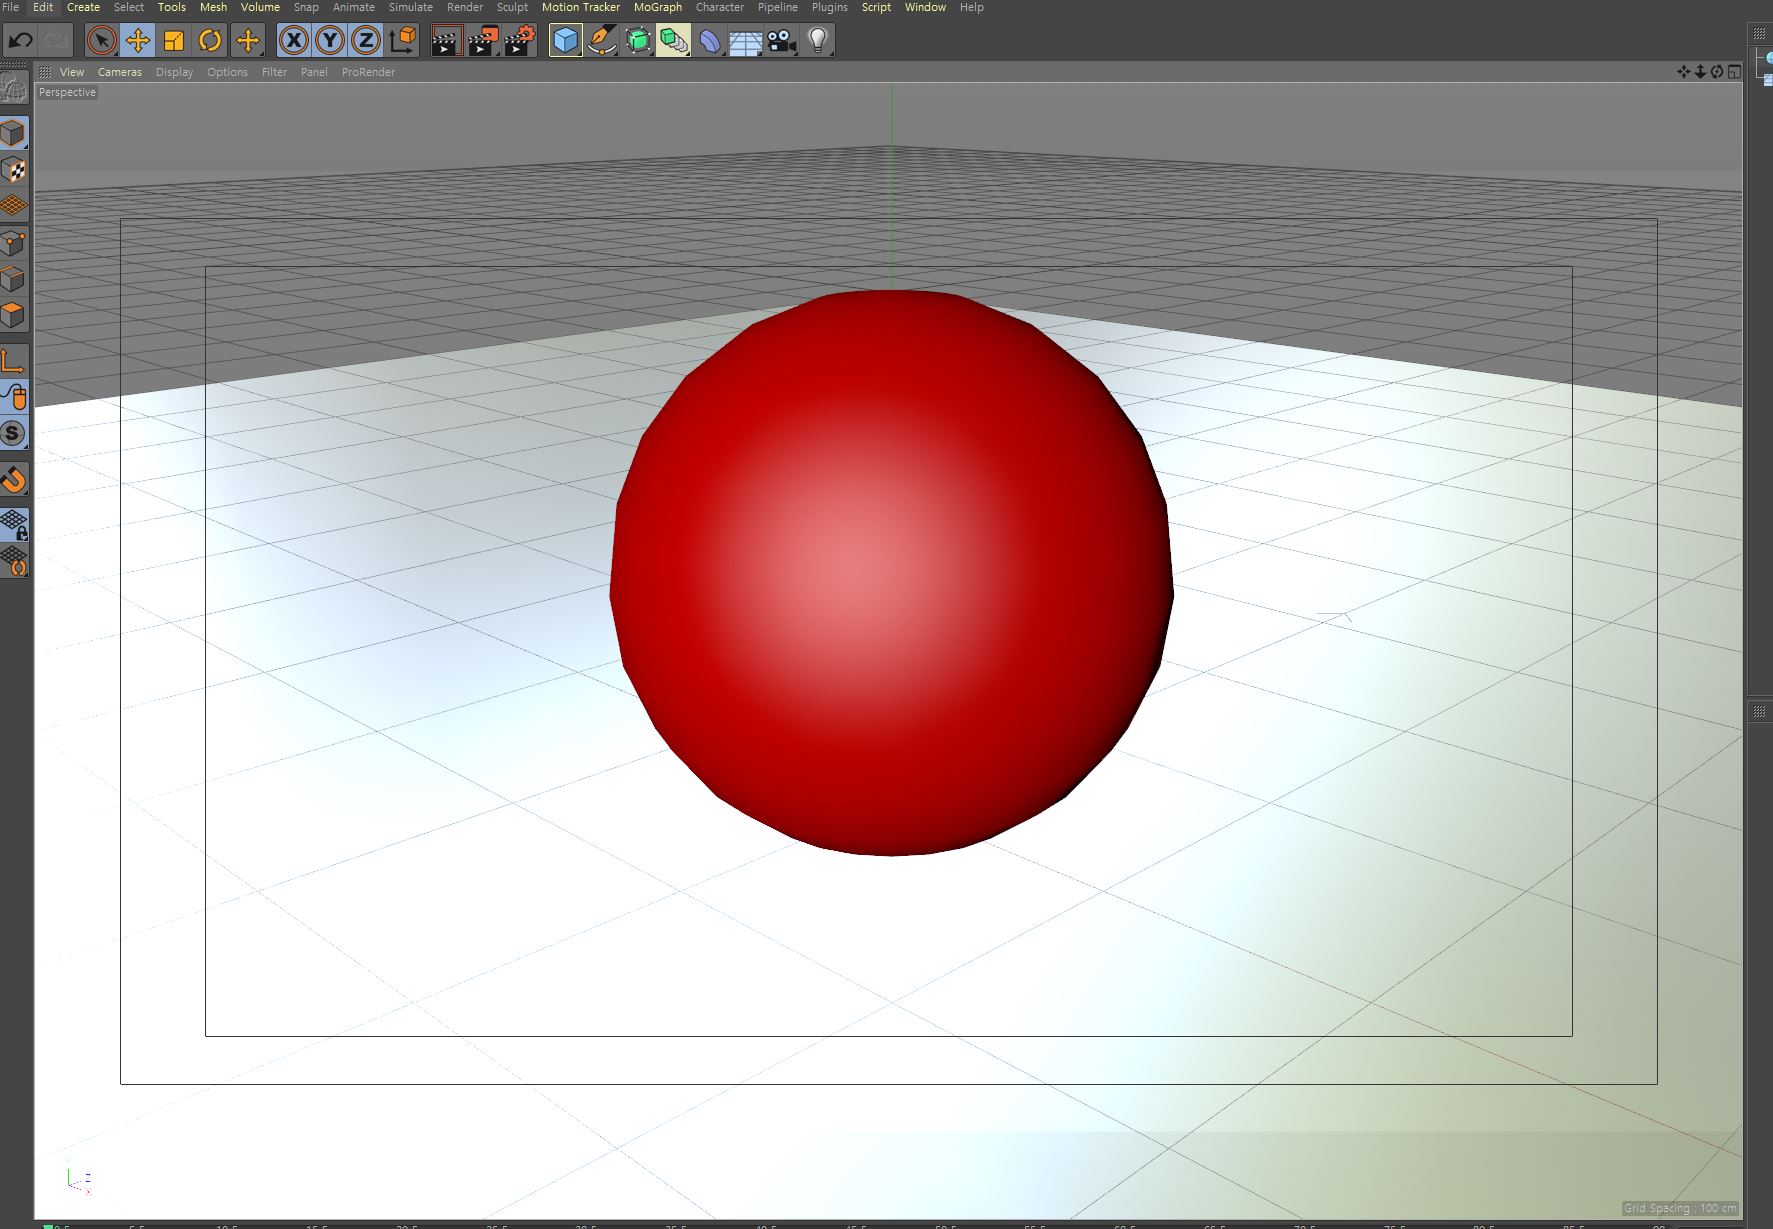The image size is (1773, 1229).
Task: Switch to Edges mode
Action: [14, 279]
